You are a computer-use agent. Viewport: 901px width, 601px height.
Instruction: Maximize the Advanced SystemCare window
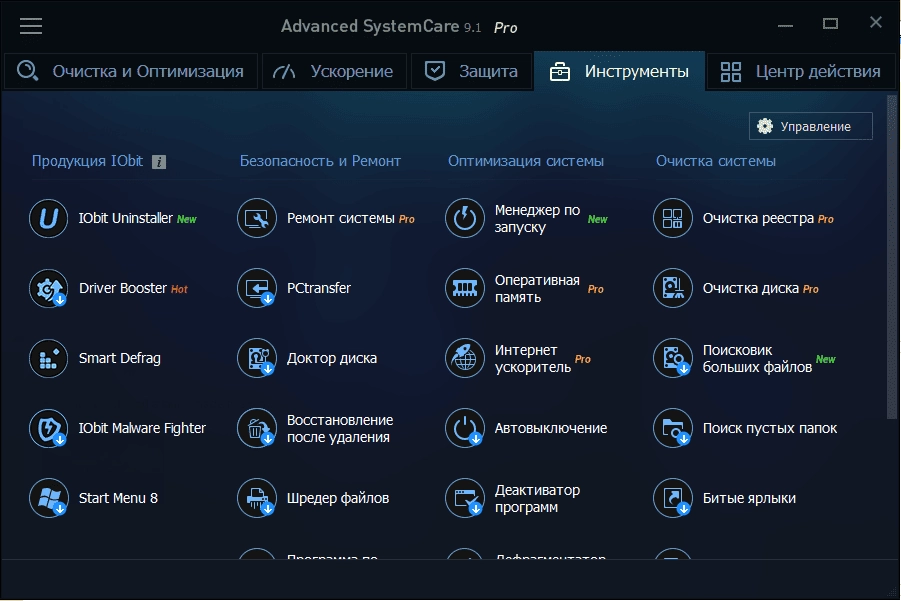click(x=830, y=24)
